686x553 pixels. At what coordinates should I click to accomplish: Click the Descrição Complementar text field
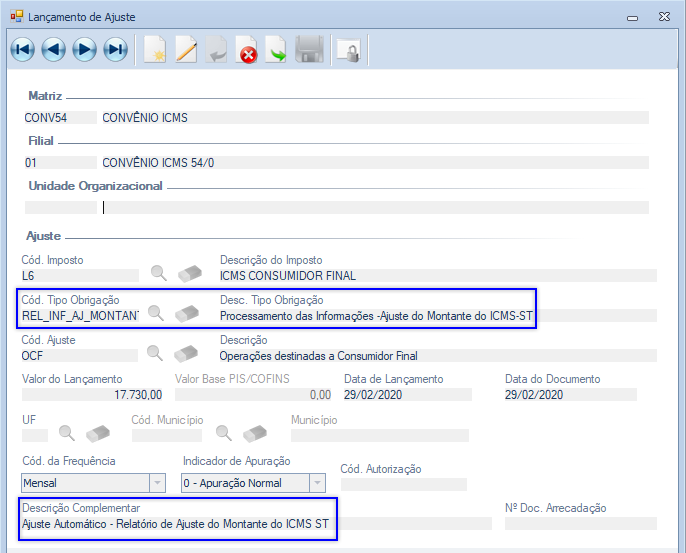point(257,524)
